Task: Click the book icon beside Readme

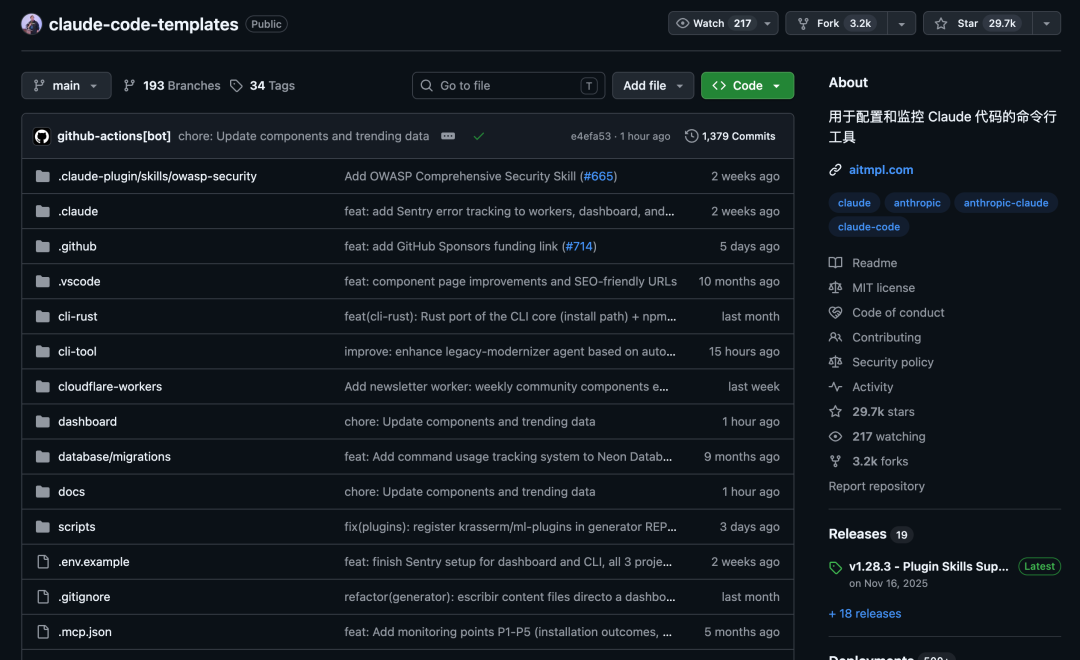Action: pos(835,263)
